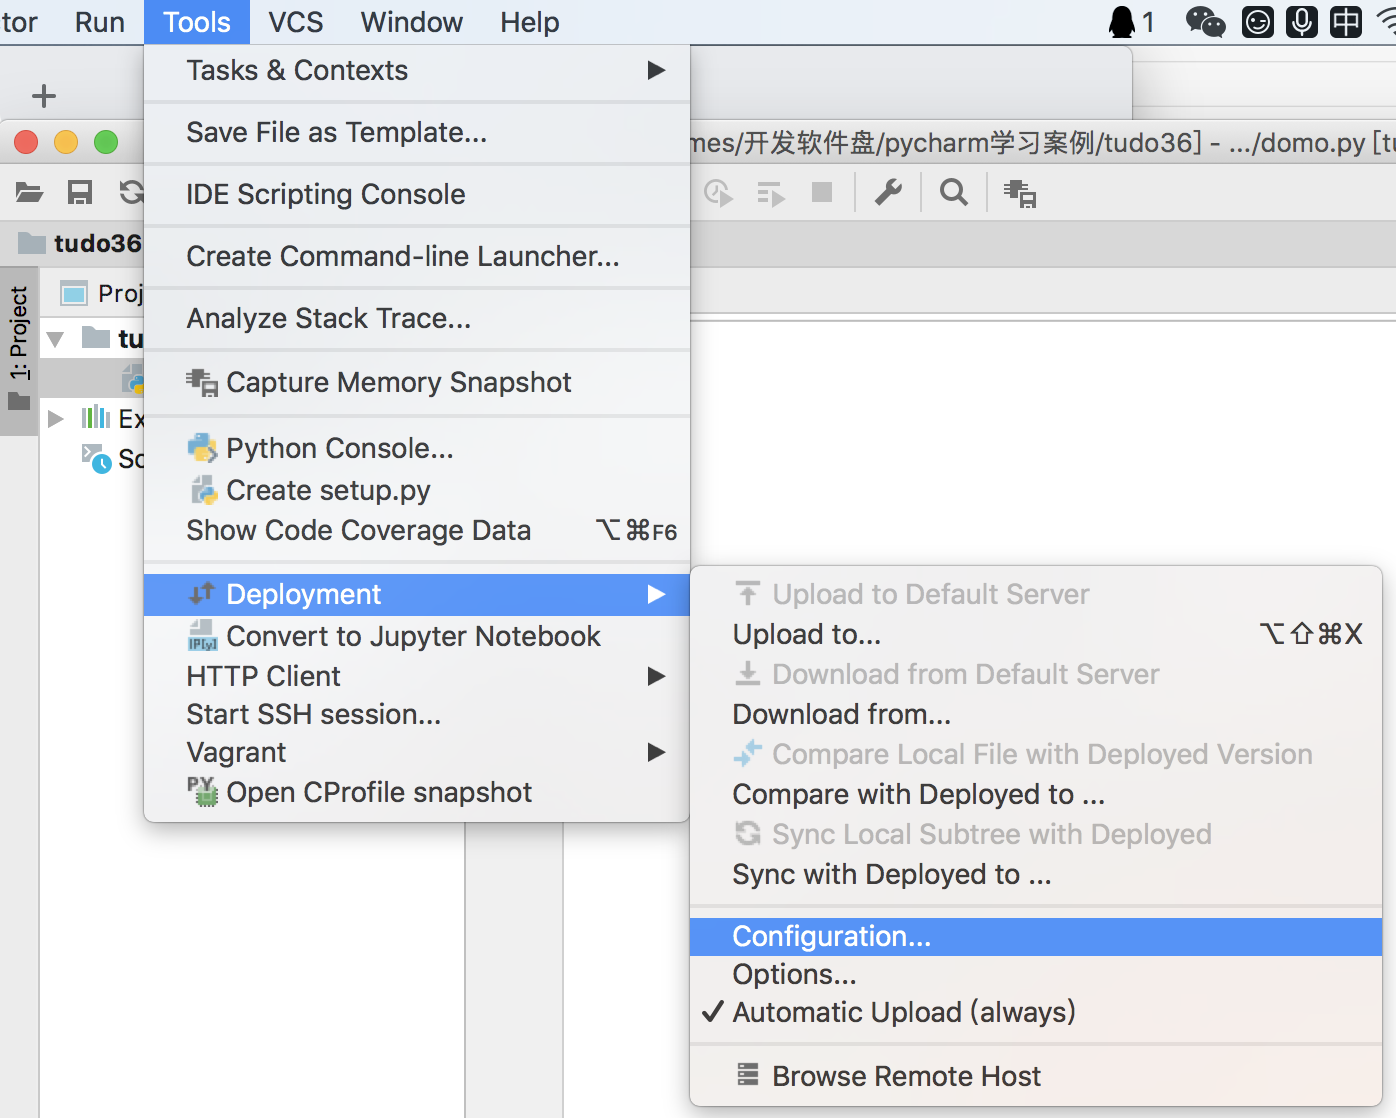1396x1118 pixels.
Task: Collapse the tudo36 project tree node
Action: [56, 339]
